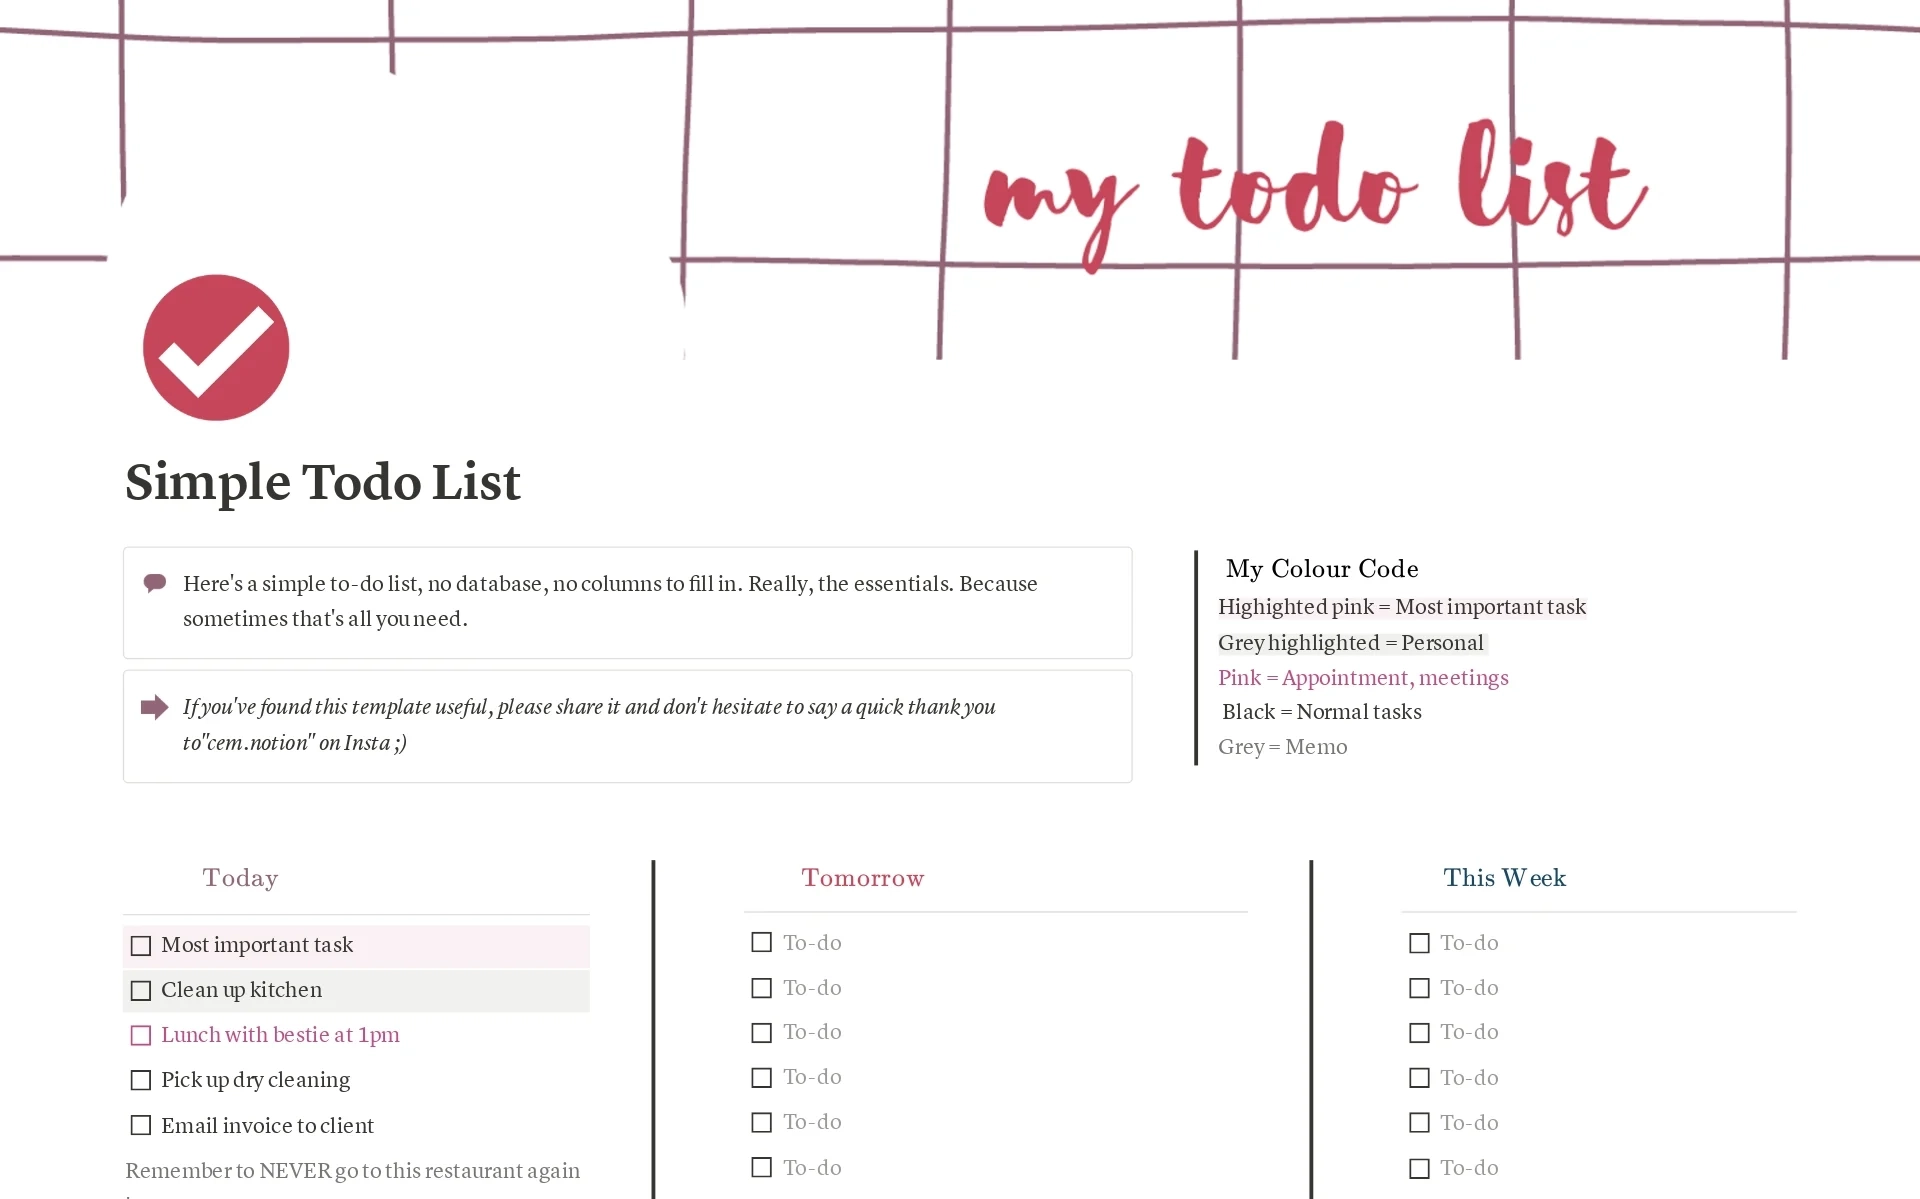1920x1199 pixels.
Task: Expand the first Tomorrow To-do item
Action: coord(812,942)
